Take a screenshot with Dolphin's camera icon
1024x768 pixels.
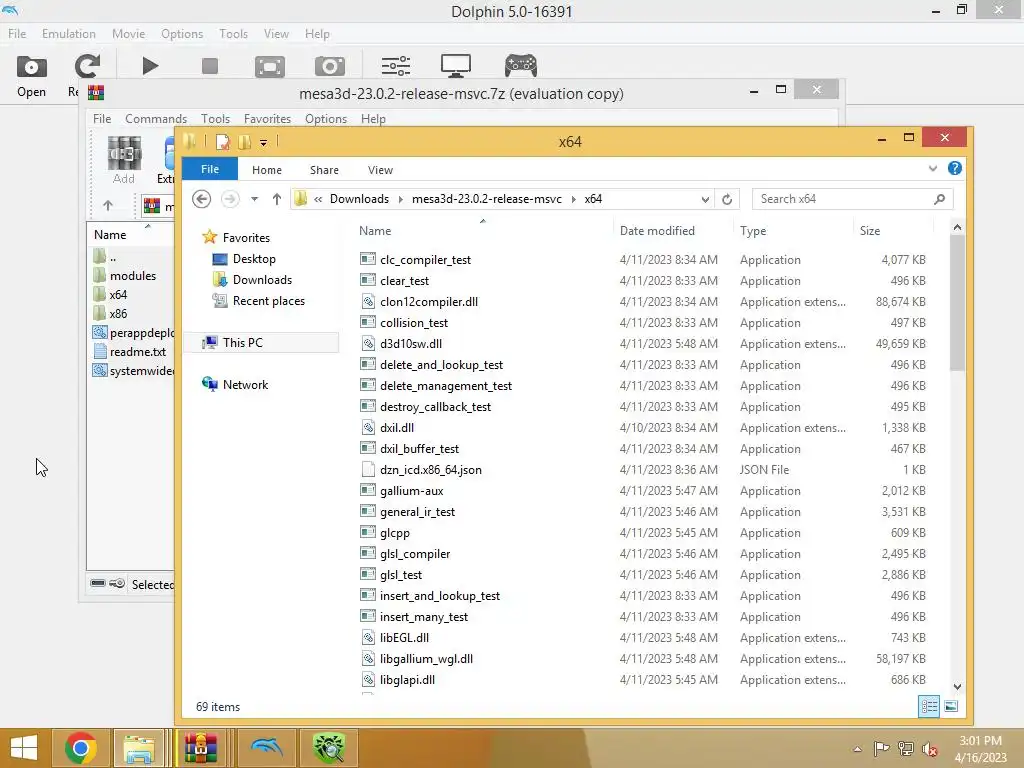[330, 66]
